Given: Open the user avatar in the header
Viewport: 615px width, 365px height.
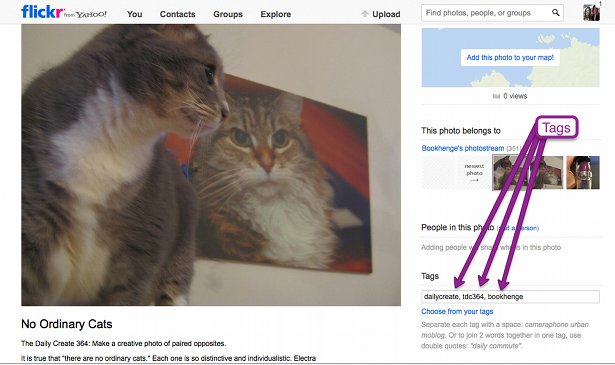Looking at the screenshot, I should (x=591, y=13).
